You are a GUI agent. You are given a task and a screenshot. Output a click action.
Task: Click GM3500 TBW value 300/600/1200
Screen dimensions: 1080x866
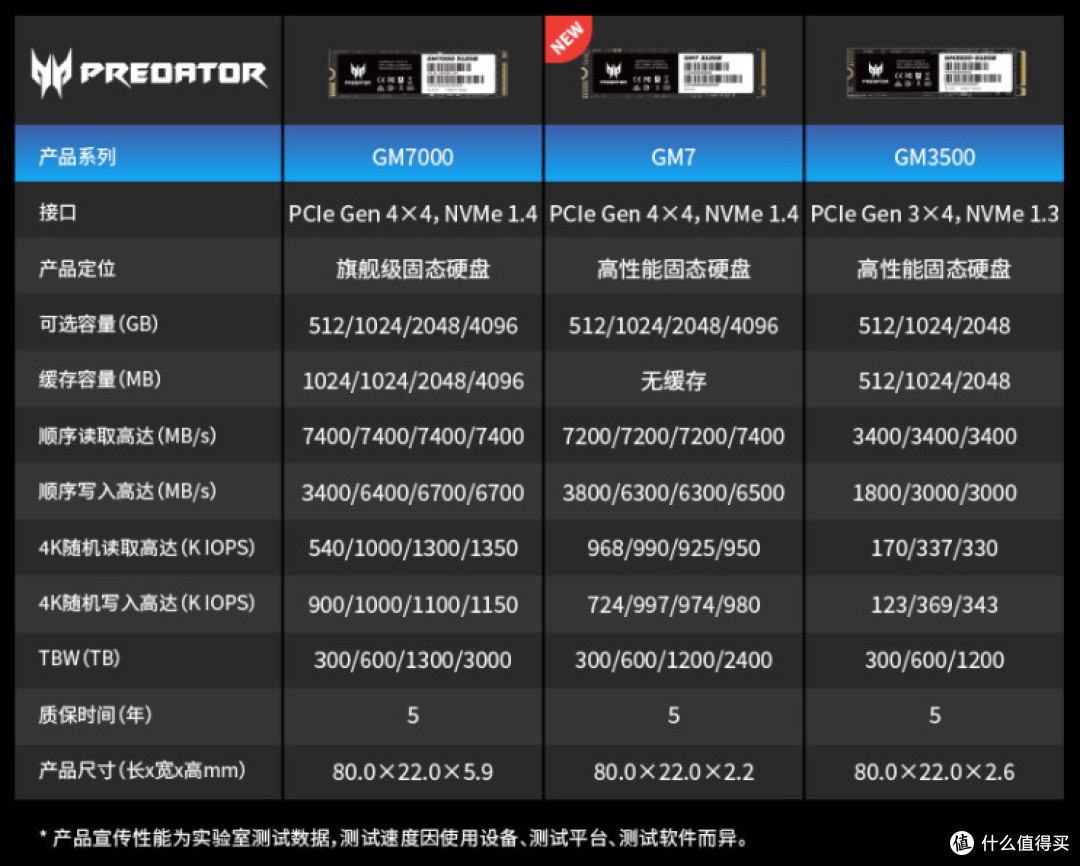pos(934,660)
